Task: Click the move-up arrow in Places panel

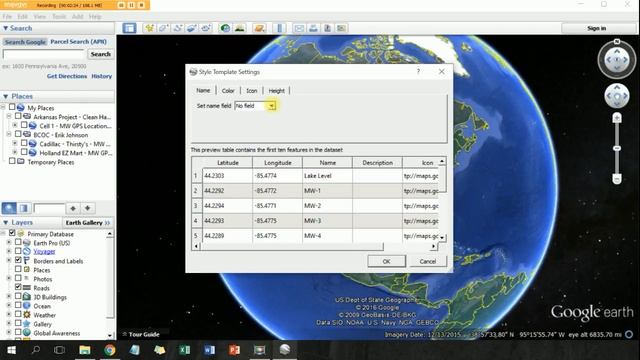Action: tap(73, 208)
